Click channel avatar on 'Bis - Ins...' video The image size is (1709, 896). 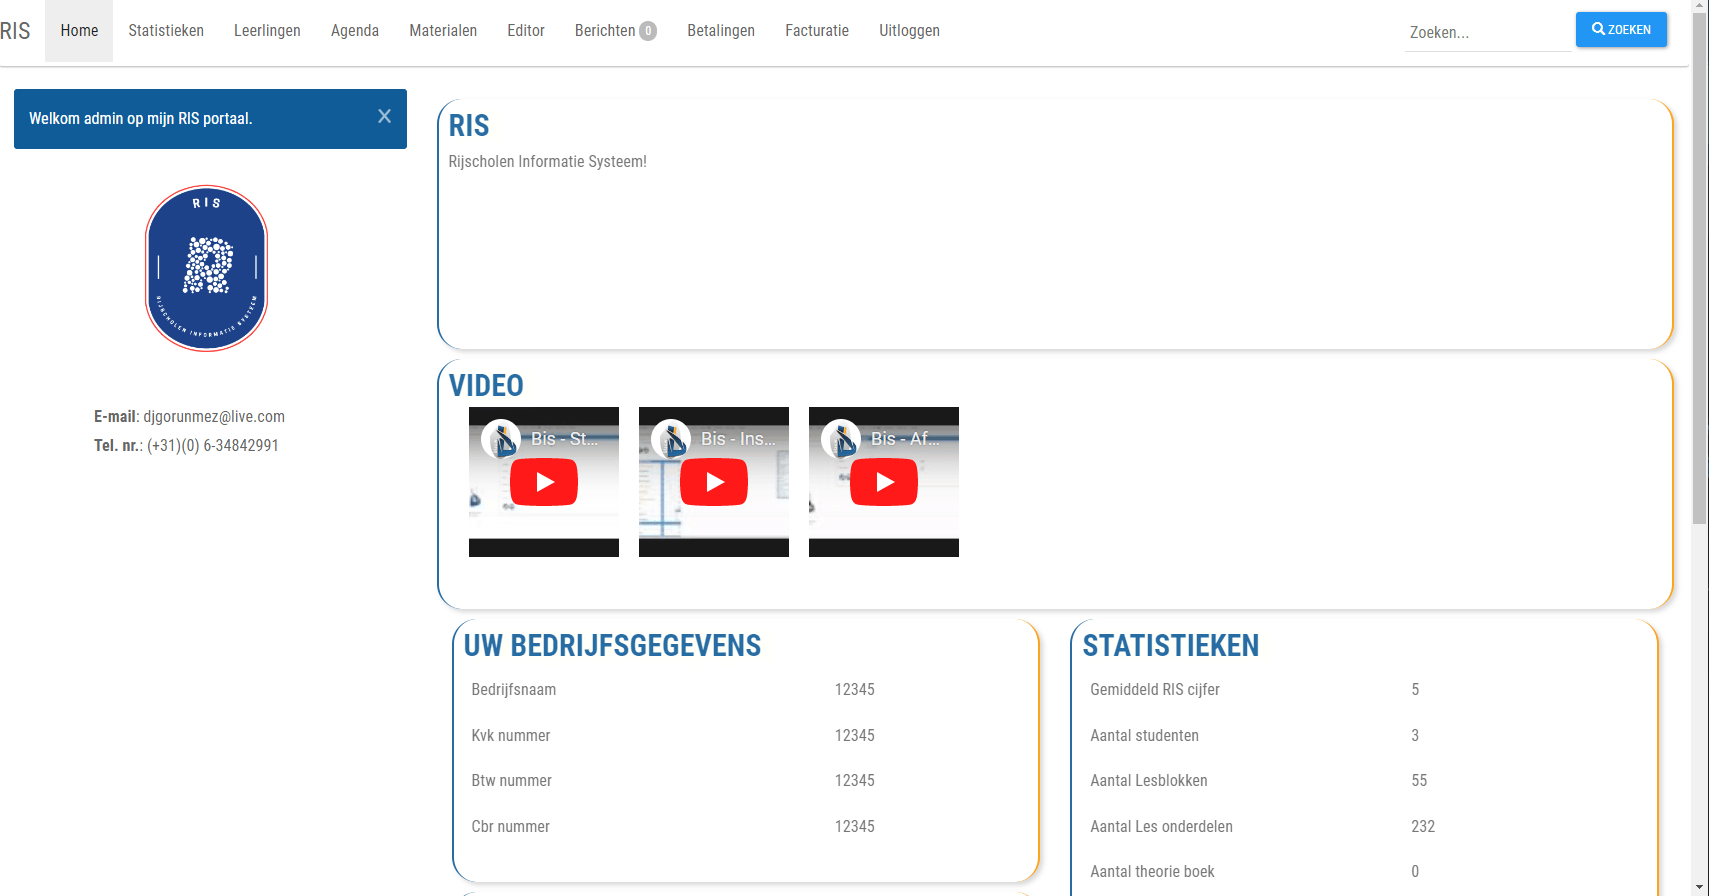point(671,439)
